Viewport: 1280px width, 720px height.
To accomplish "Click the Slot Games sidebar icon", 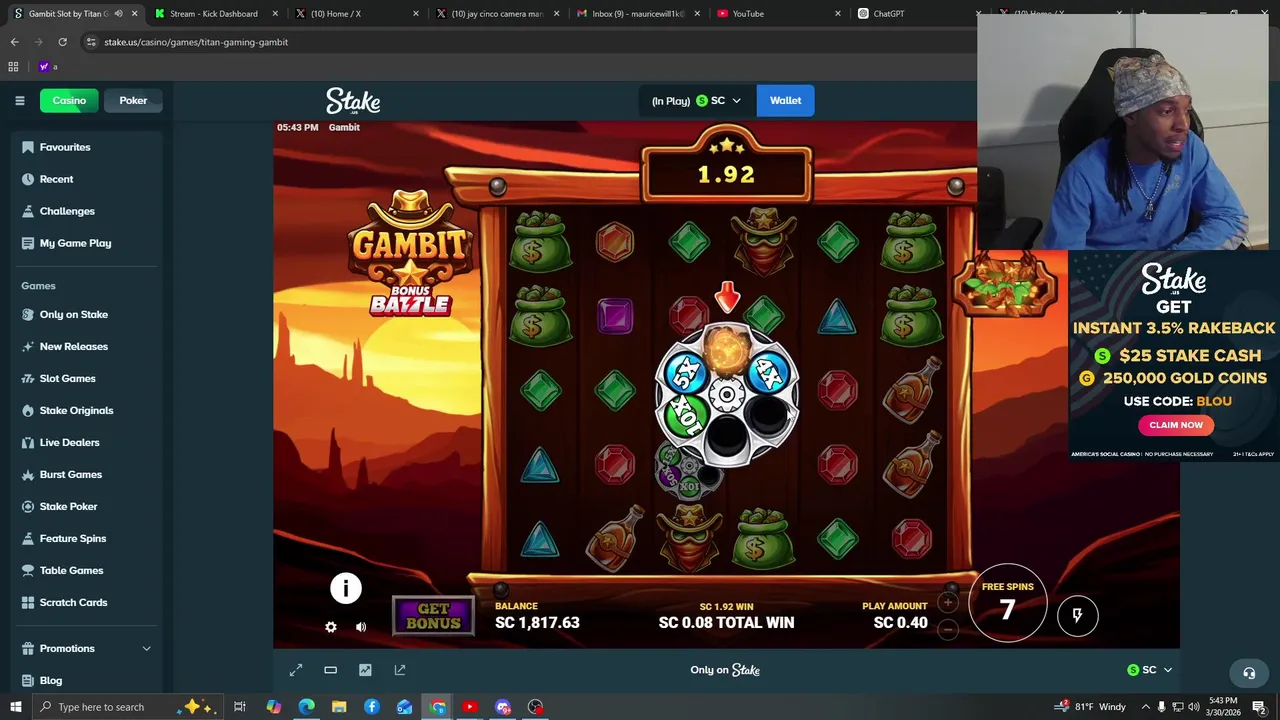I will coord(28,378).
